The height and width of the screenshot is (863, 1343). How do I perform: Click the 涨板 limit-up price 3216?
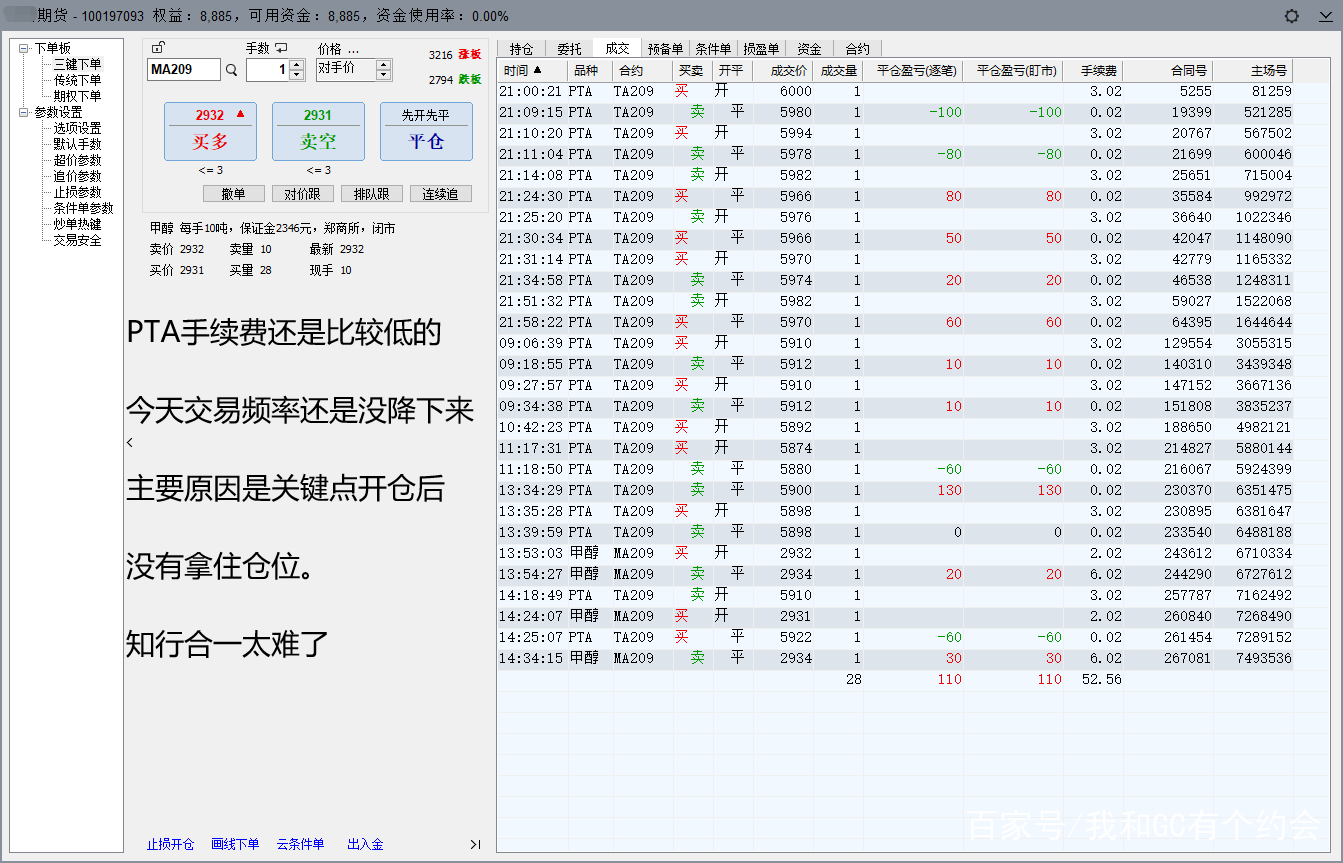[441, 55]
